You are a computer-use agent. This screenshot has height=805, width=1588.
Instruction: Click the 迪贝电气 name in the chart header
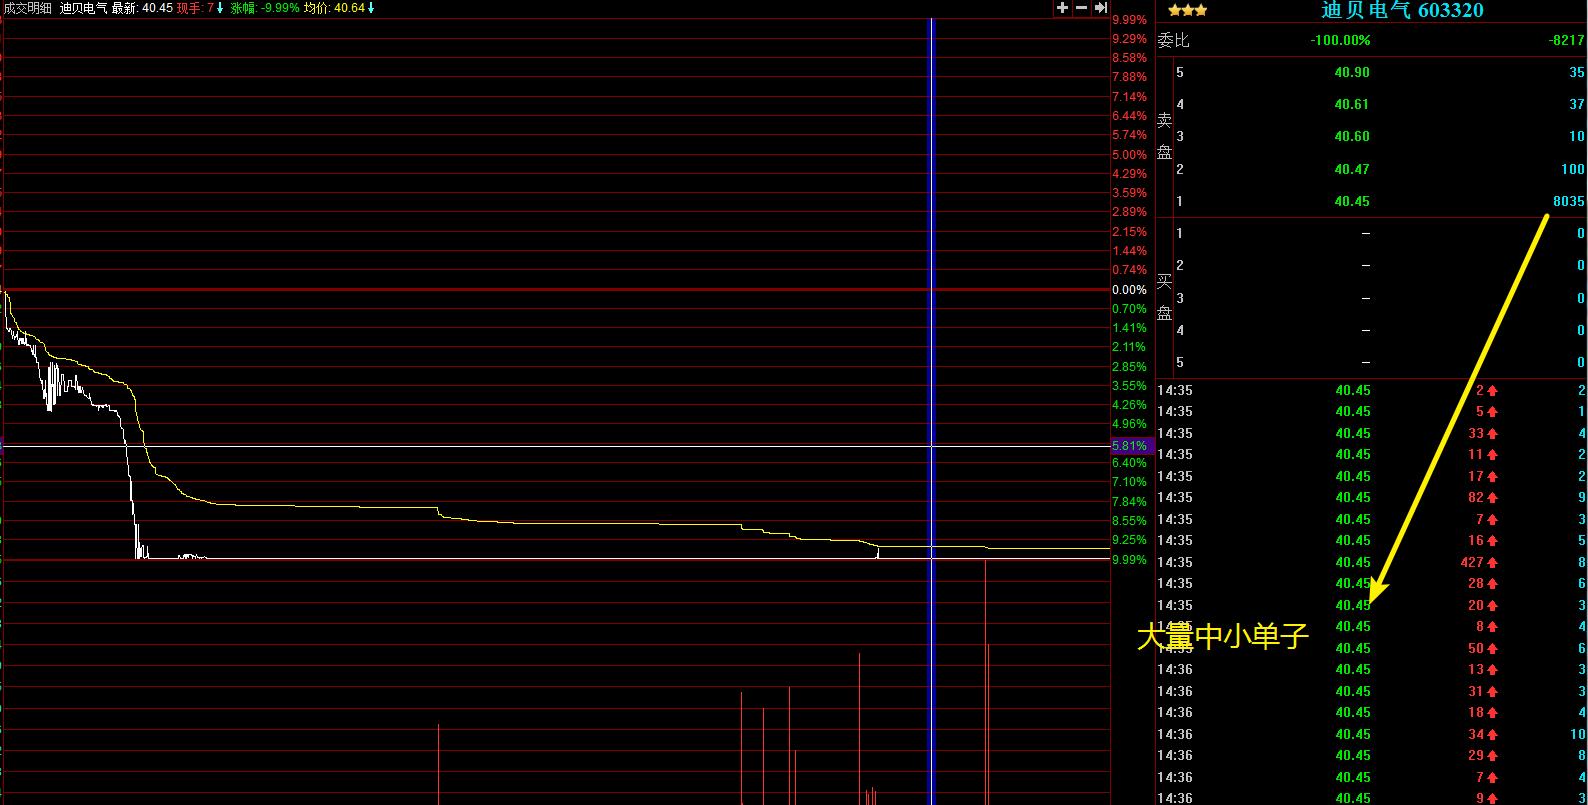[83, 8]
